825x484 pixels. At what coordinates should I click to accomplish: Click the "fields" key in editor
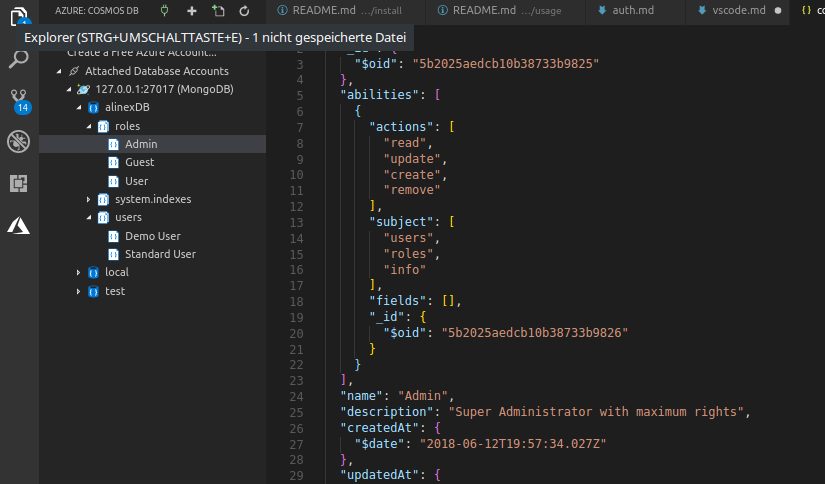[400, 301]
